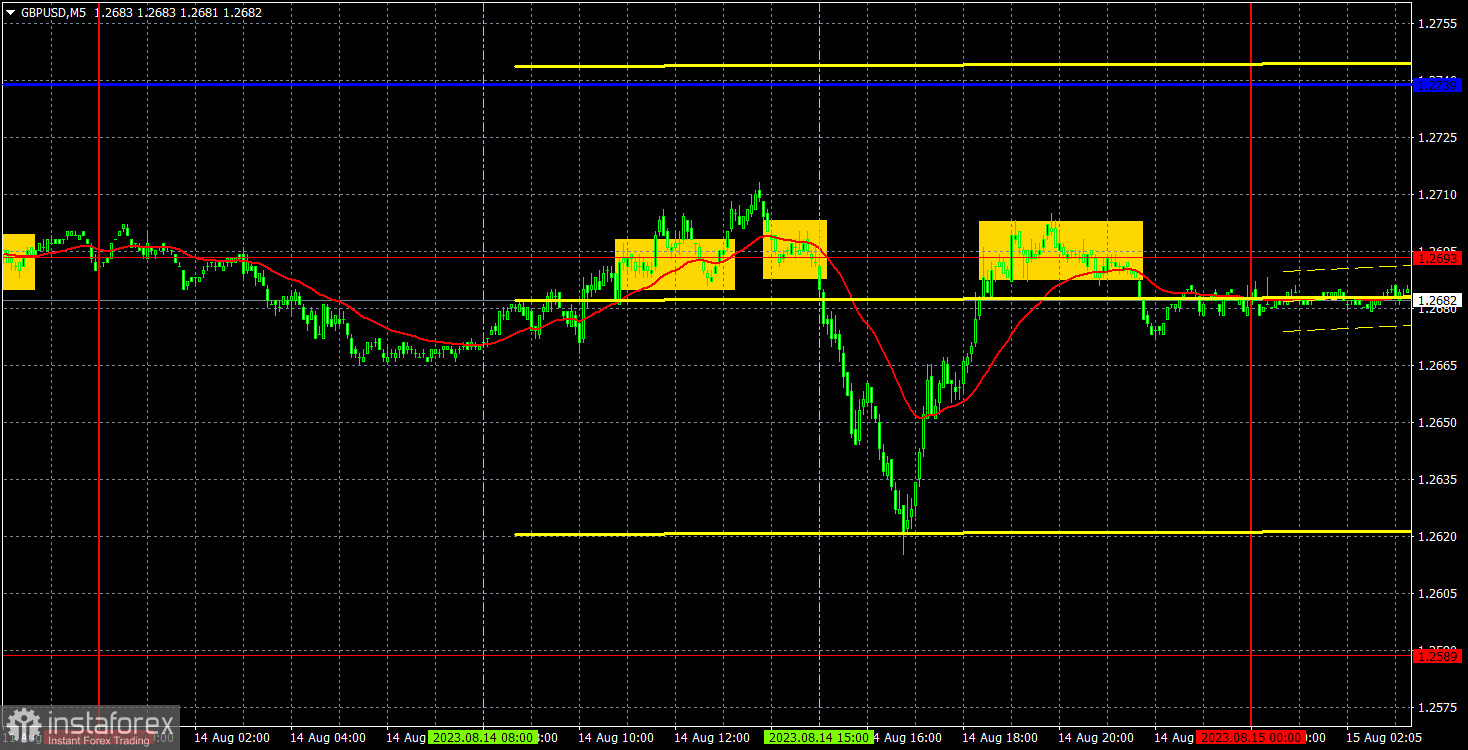Click the green 2023.08.14 15:00 time label
This screenshot has width=1468, height=750.
click(x=818, y=737)
